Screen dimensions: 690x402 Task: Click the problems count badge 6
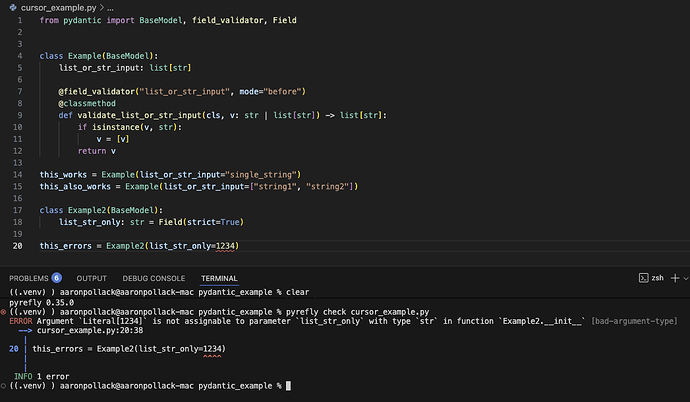(56, 278)
